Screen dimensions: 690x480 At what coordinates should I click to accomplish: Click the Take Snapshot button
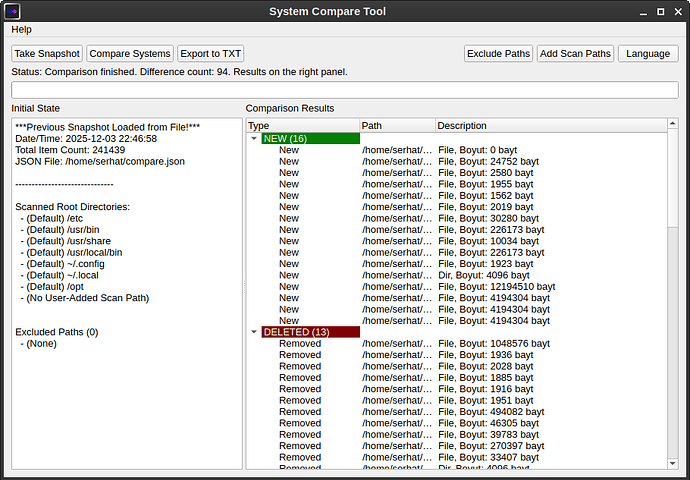click(47, 54)
